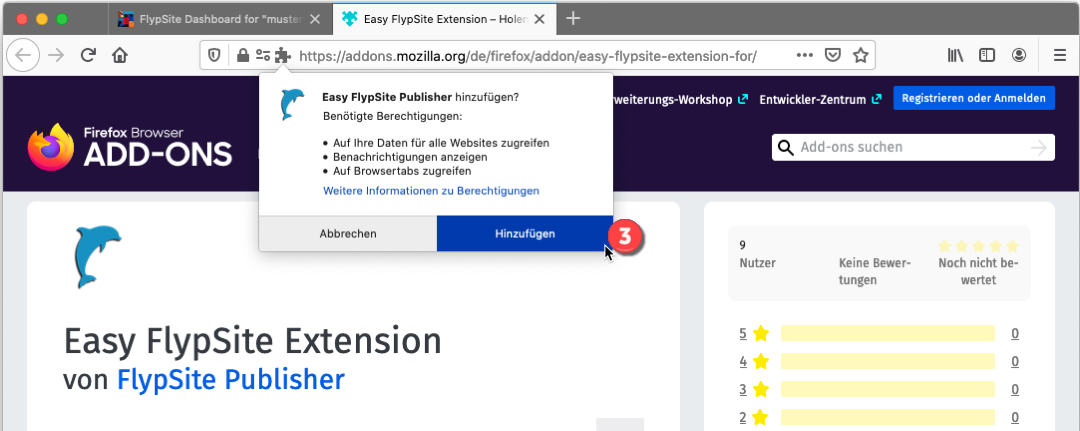Open the Entwickler-Zentrum link
The height and width of the screenshot is (431, 1080).
(820, 99)
